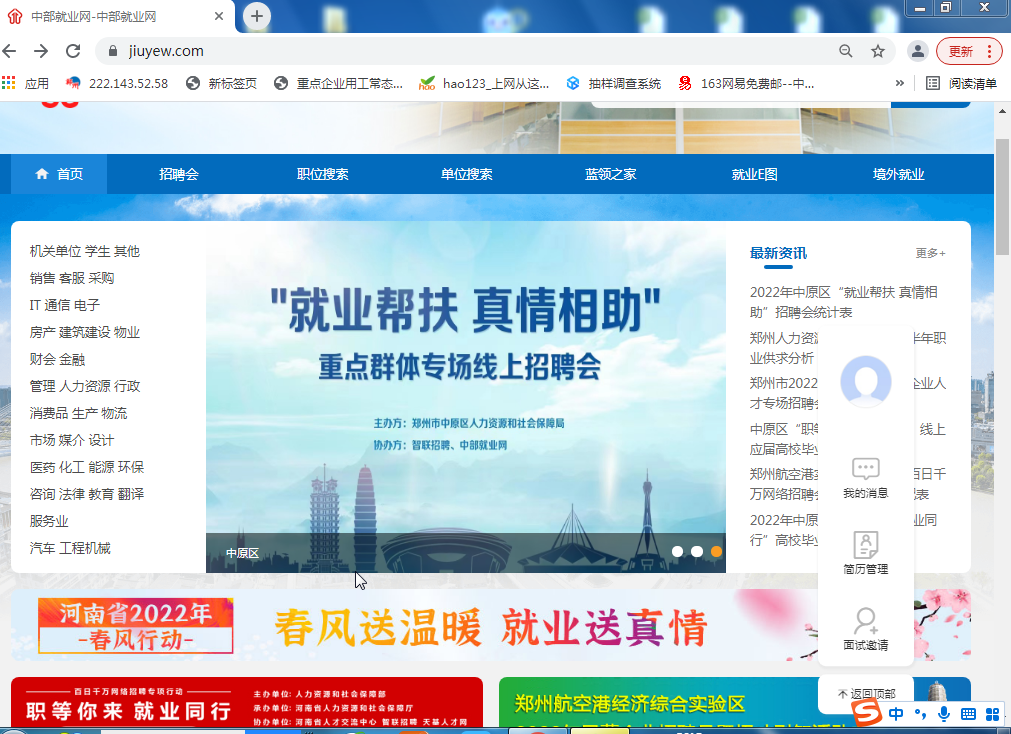Viewport: 1011px width, 734px height.
Task: Open the 新标签页 bookmark
Action: click(221, 83)
